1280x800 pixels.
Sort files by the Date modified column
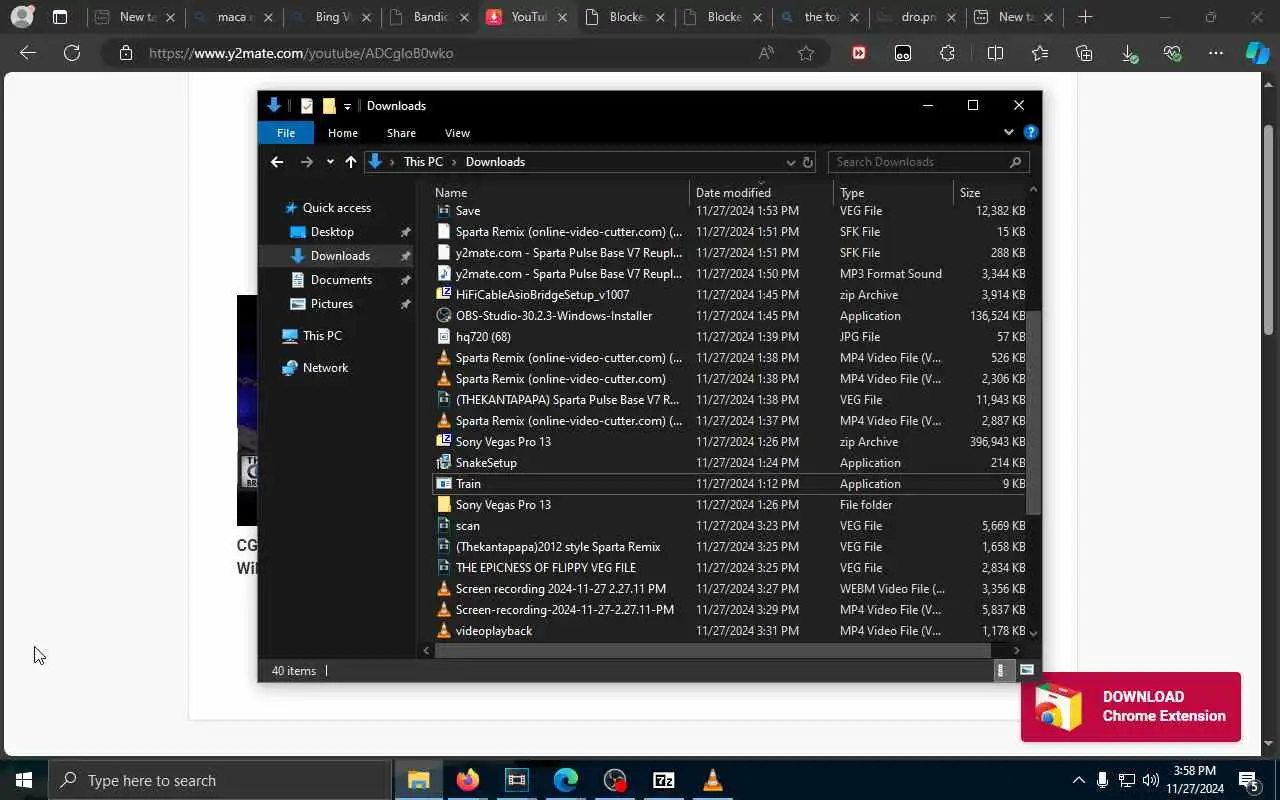point(761,193)
